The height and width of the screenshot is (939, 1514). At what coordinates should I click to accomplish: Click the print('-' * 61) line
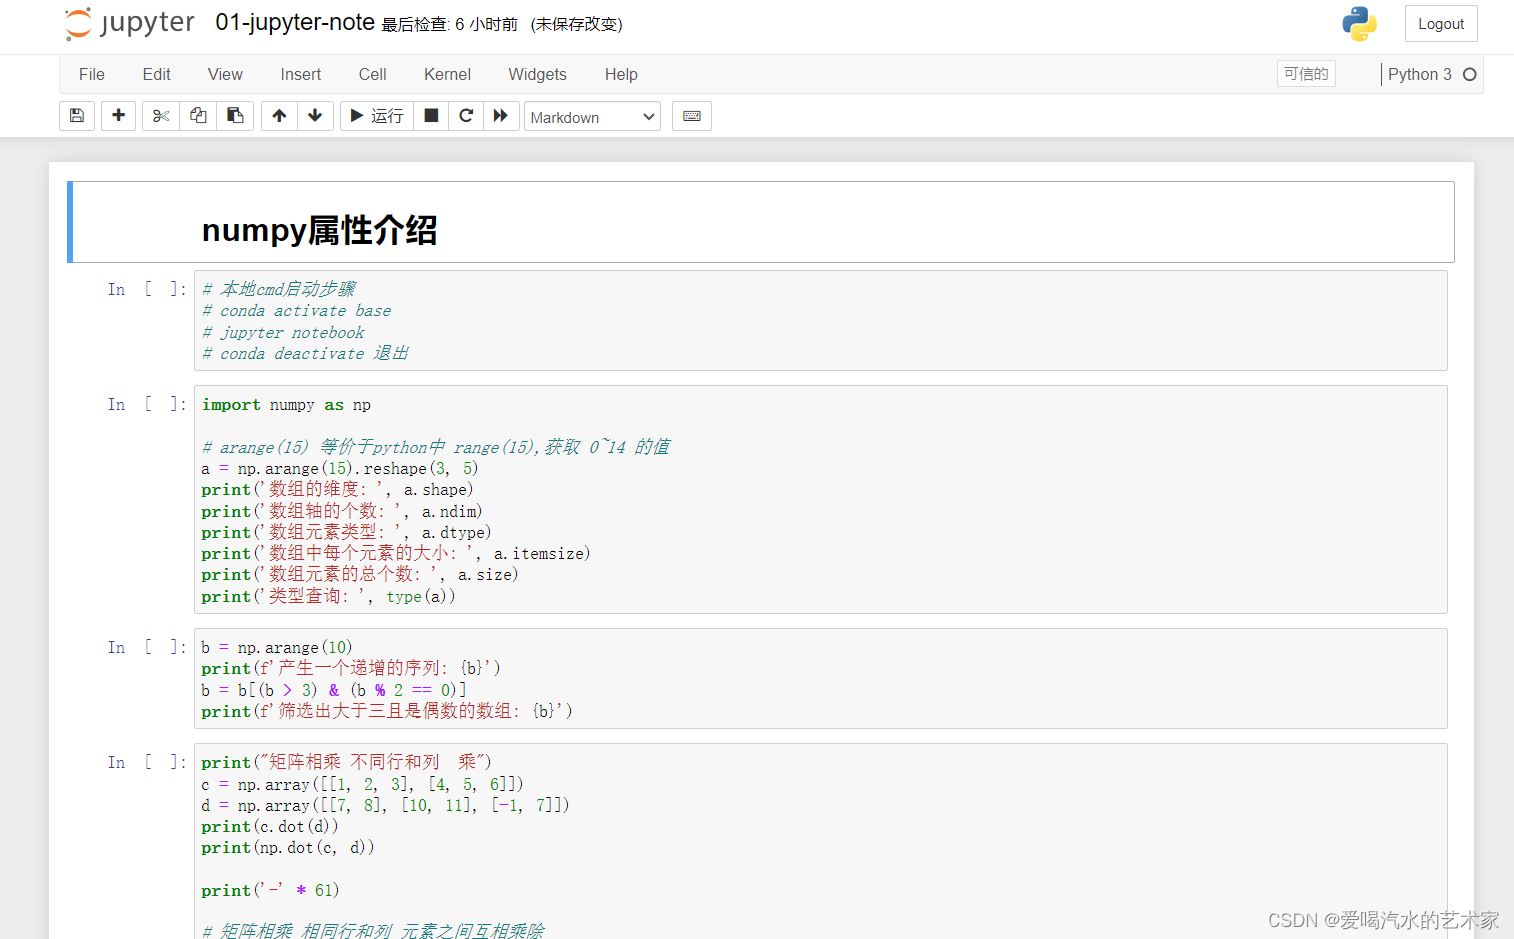pyautogui.click(x=270, y=890)
